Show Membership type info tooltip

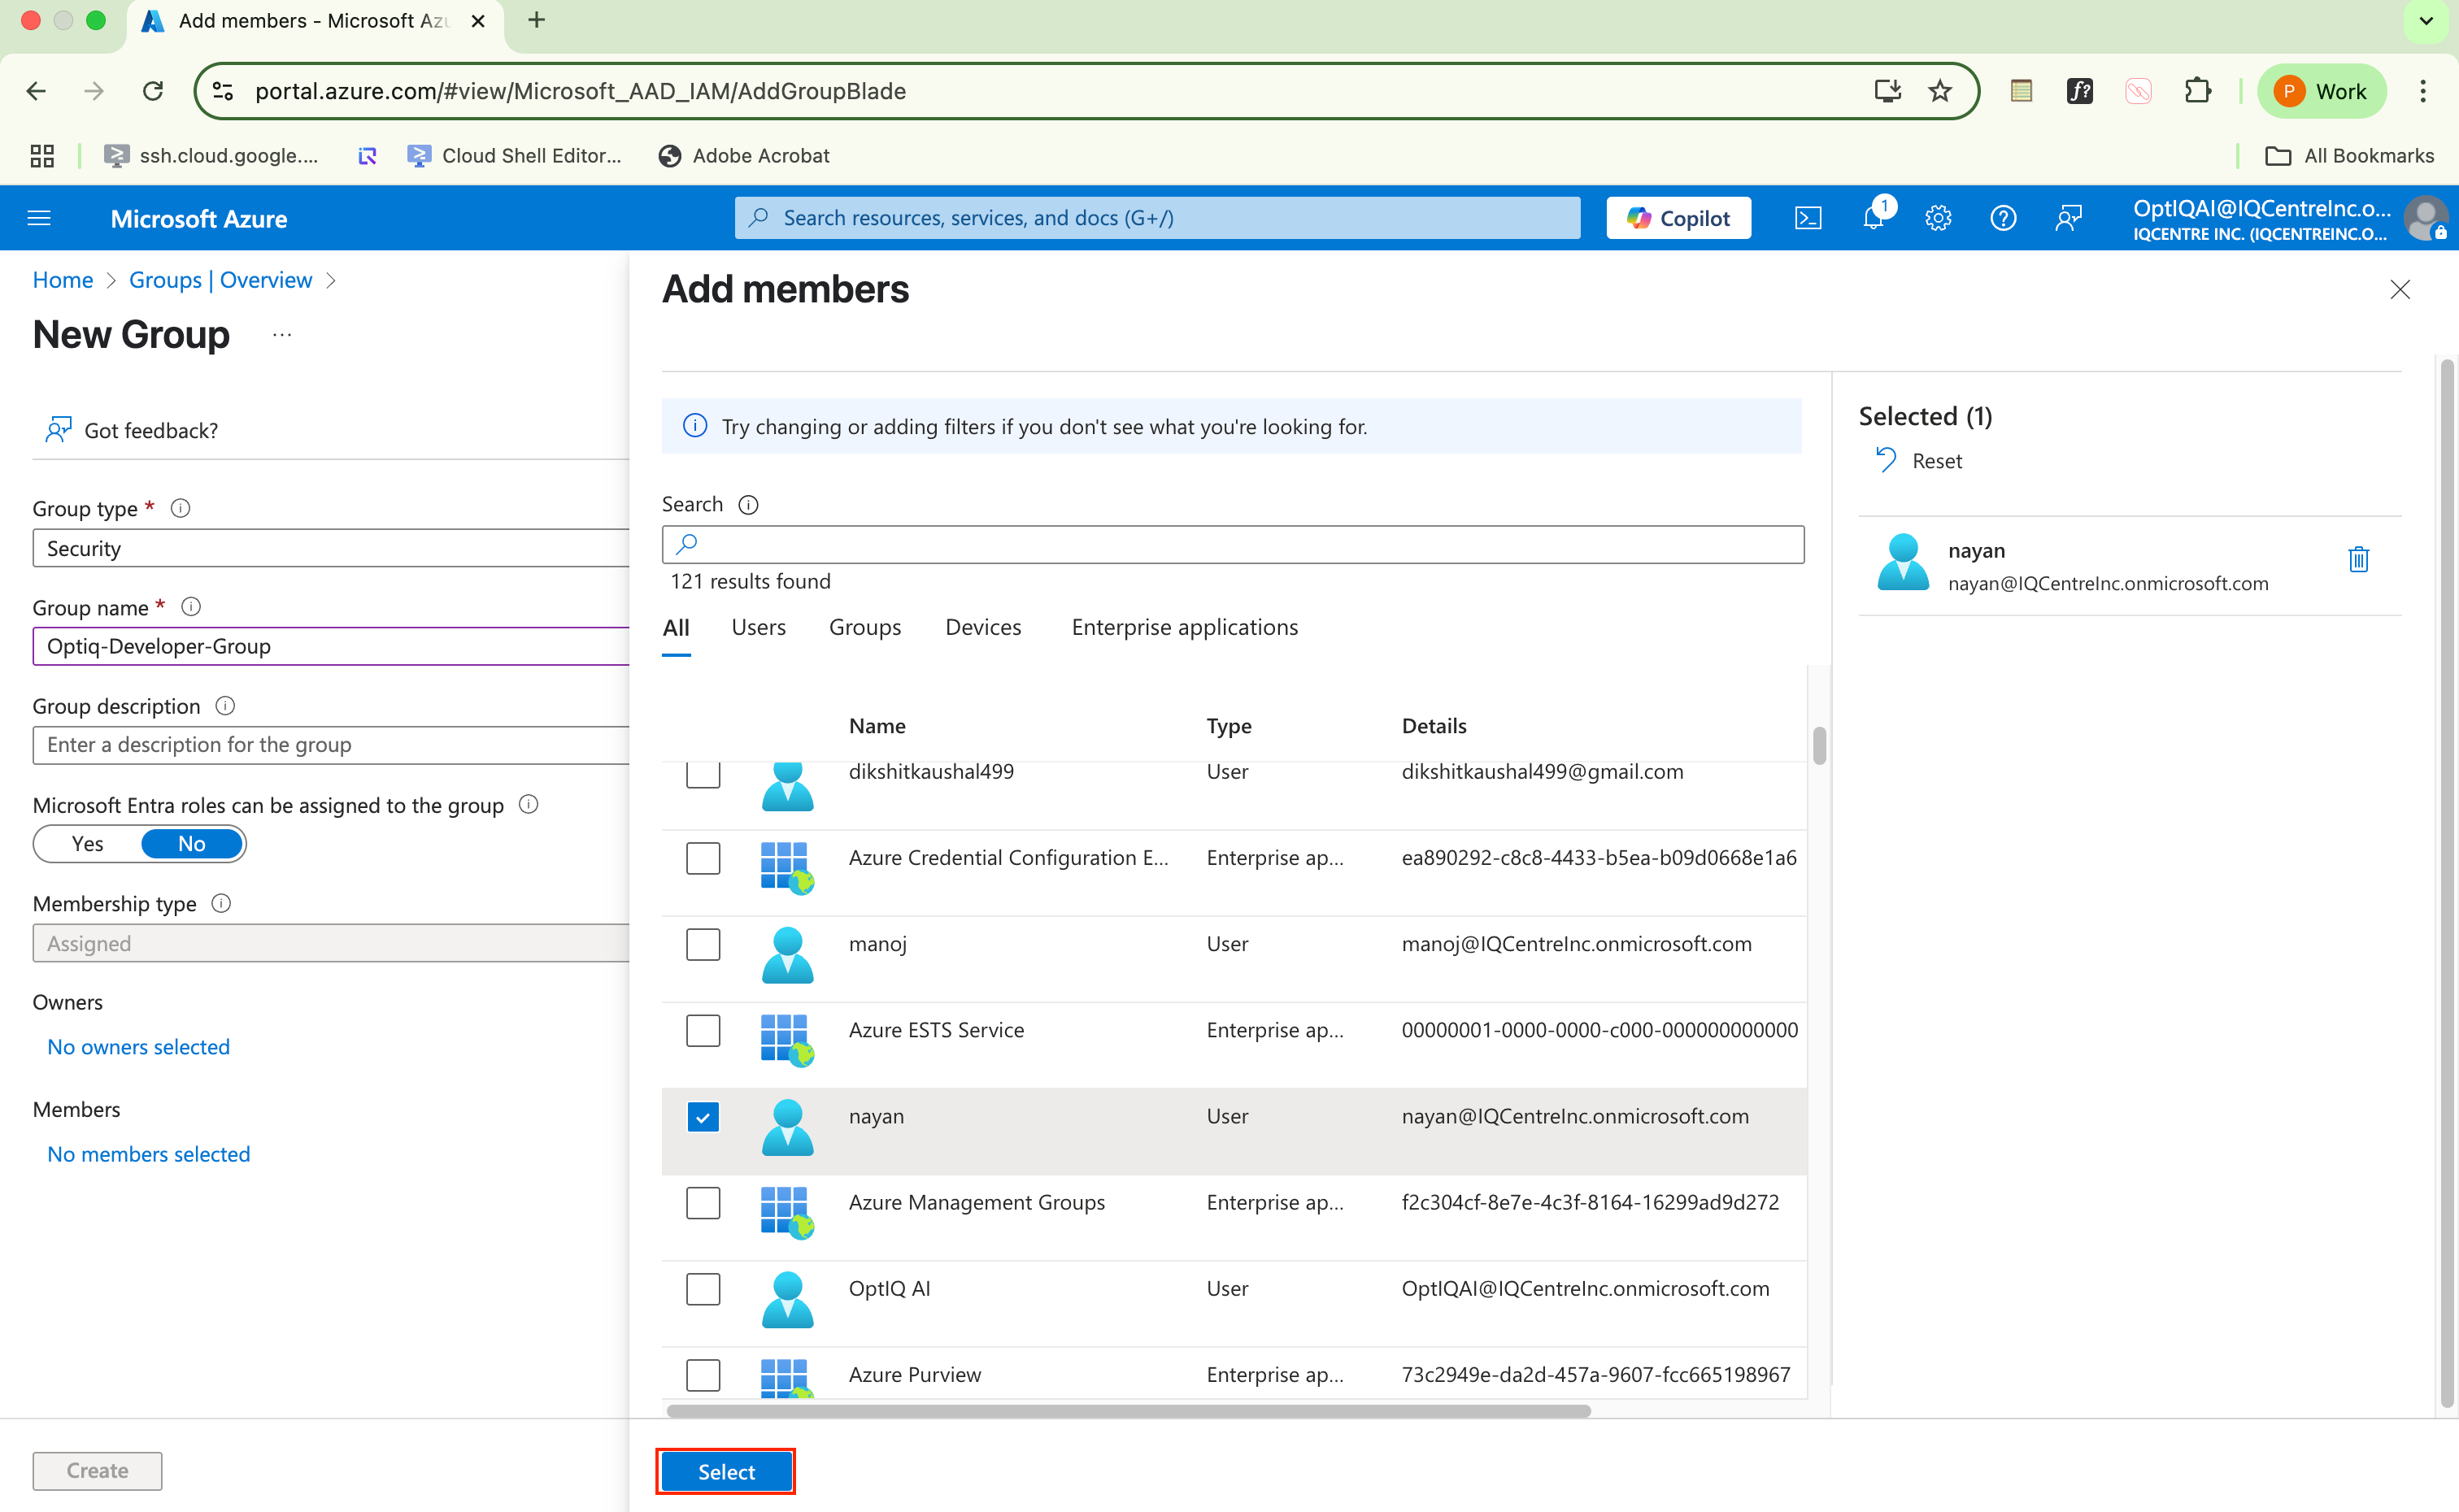click(x=221, y=903)
